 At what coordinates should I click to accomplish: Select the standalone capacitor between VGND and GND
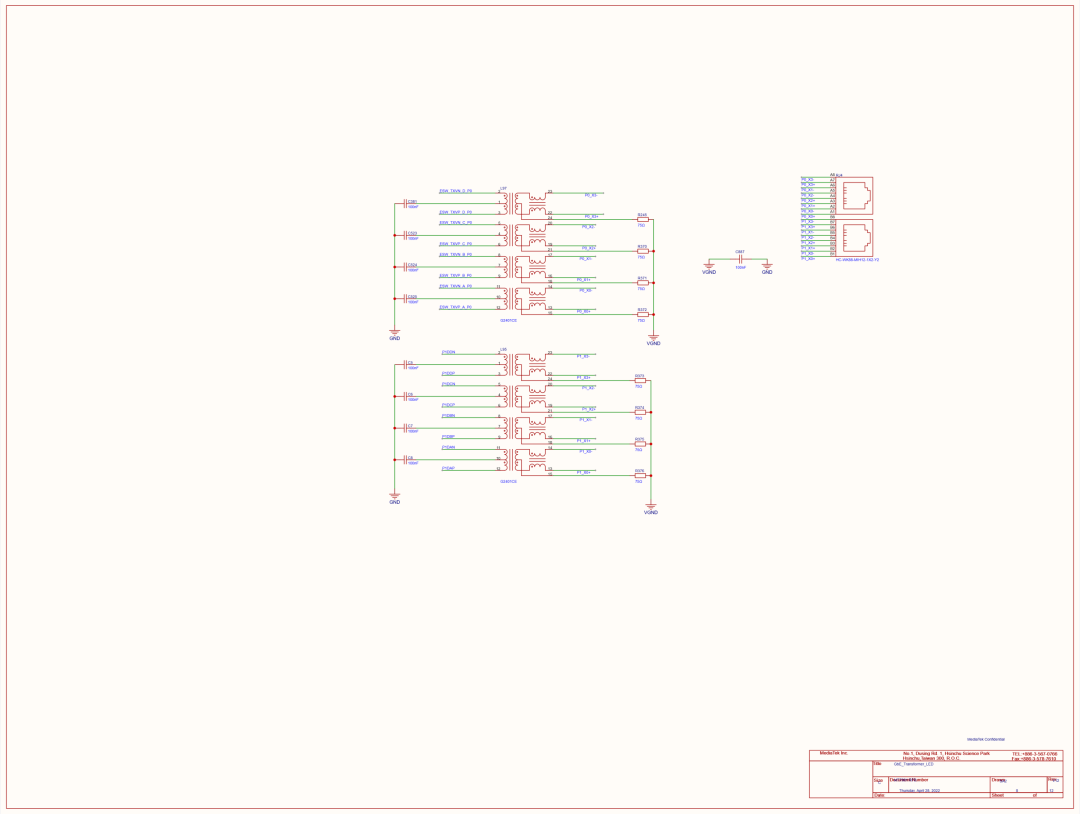point(740,260)
